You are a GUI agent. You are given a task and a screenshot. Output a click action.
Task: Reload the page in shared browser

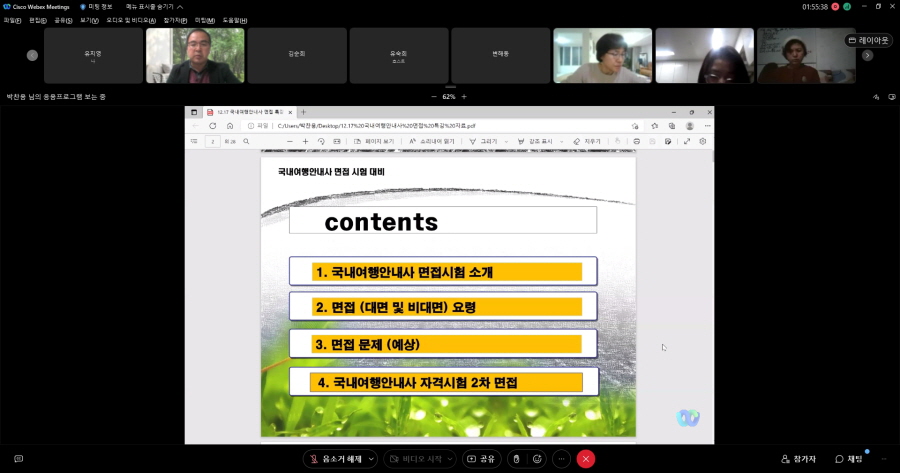(212, 126)
